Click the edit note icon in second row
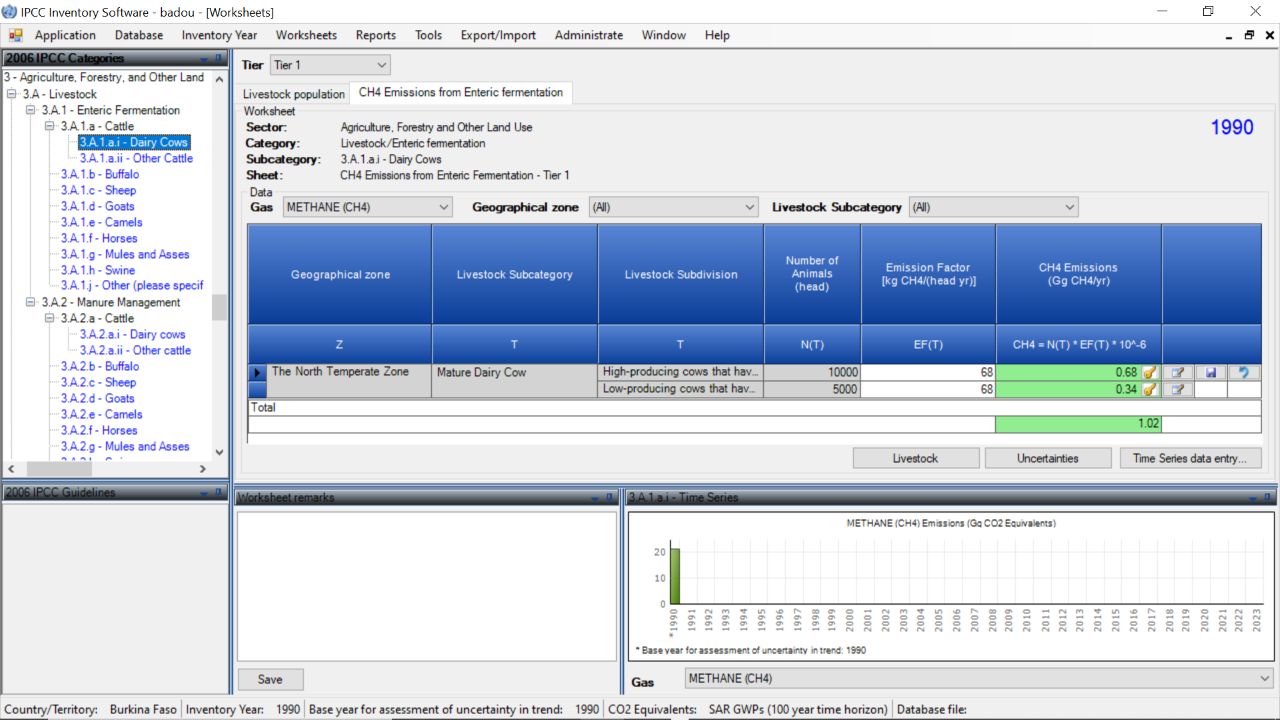The width and height of the screenshot is (1280, 720). point(1178,390)
